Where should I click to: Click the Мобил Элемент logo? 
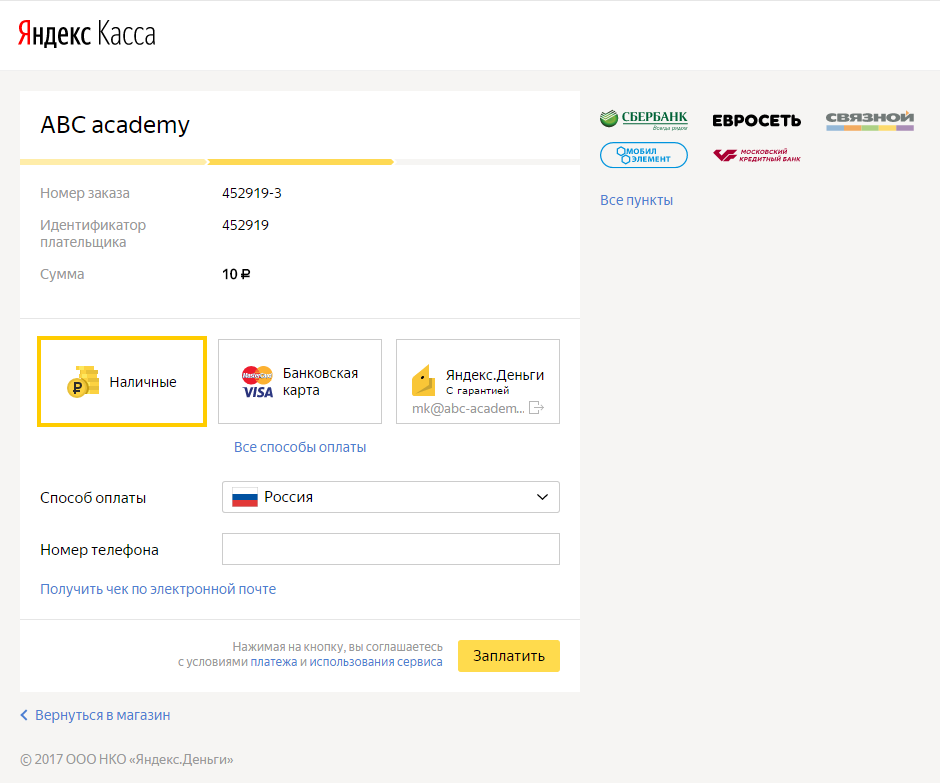[644, 155]
